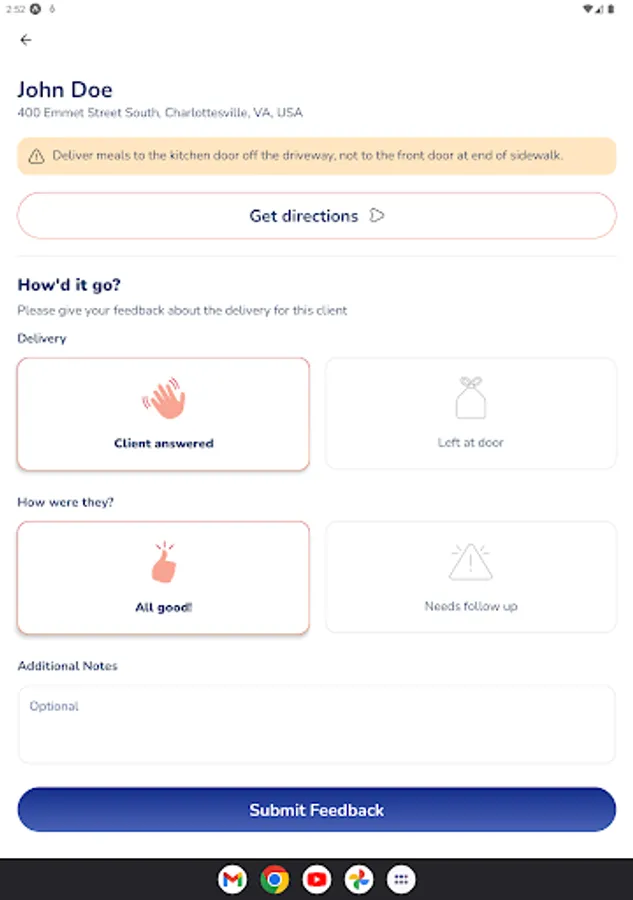Tap the bag left at door icon
Viewport: 633px width, 900px height.
[x=470, y=398]
